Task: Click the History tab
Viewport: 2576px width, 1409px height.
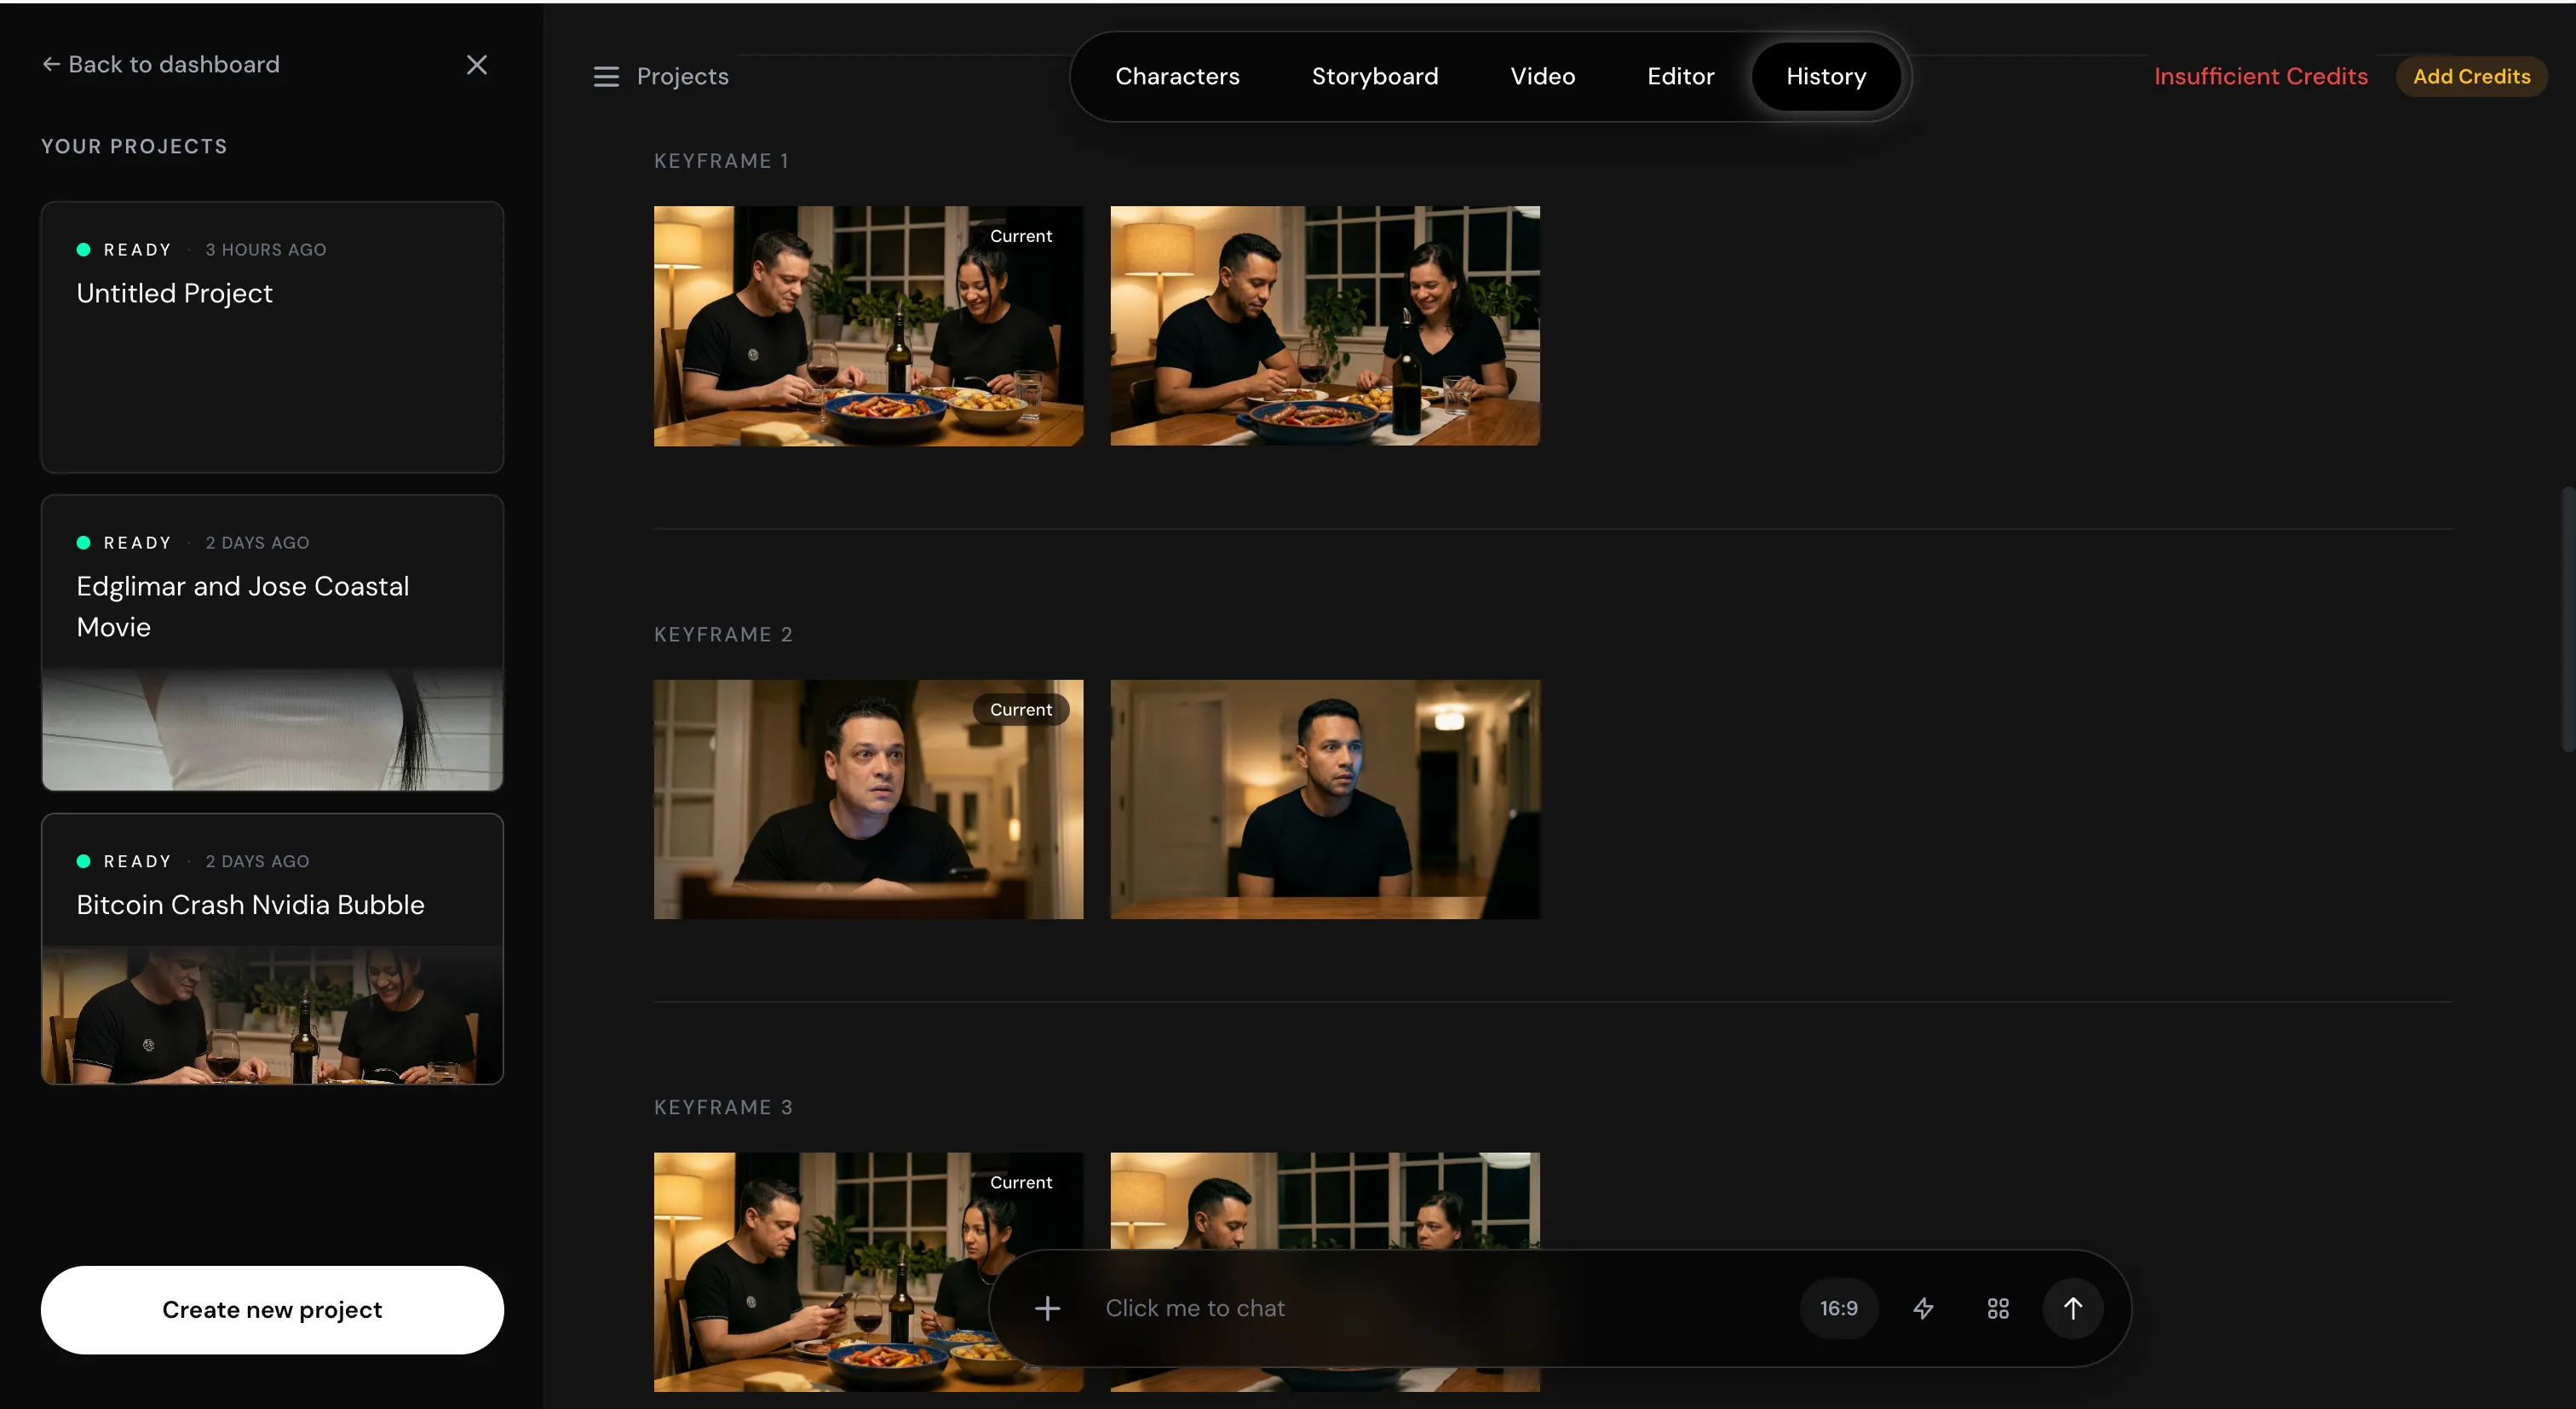Action: [1825, 77]
